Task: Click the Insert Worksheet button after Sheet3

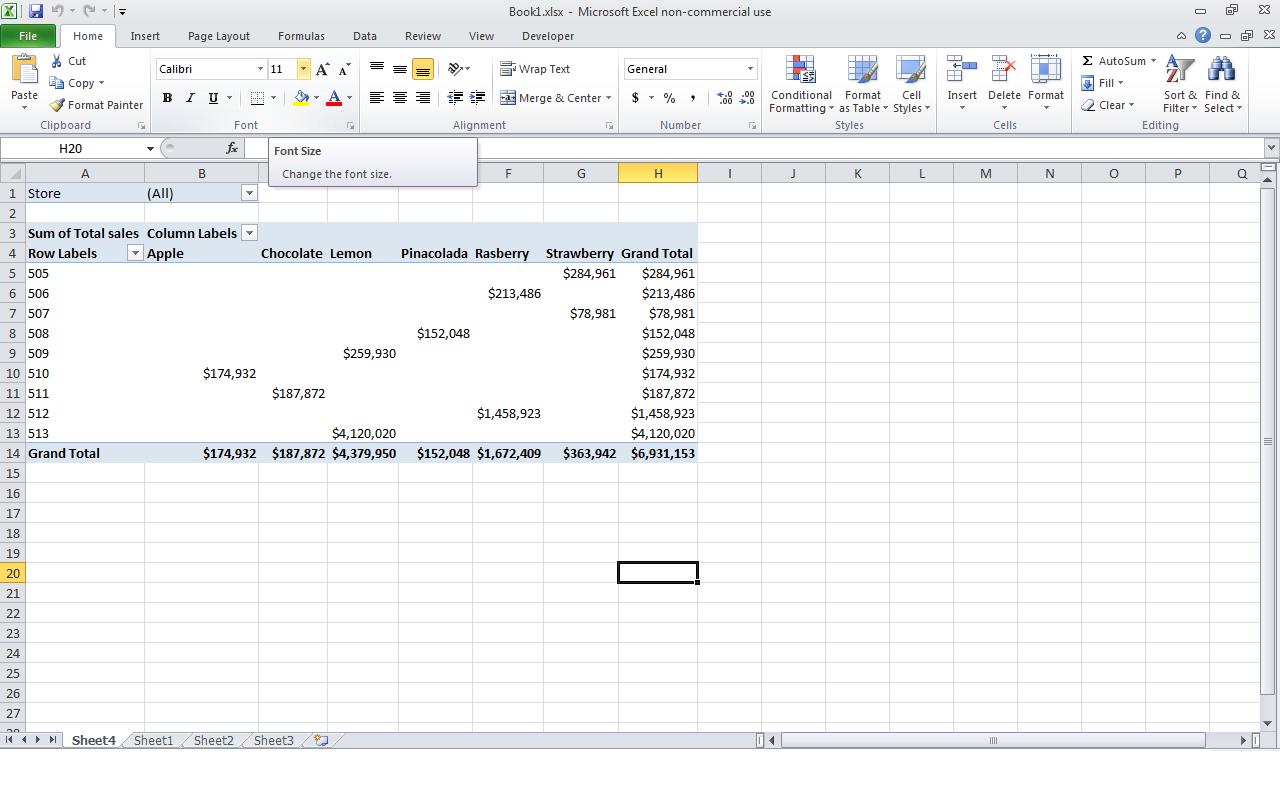Action: (x=320, y=740)
